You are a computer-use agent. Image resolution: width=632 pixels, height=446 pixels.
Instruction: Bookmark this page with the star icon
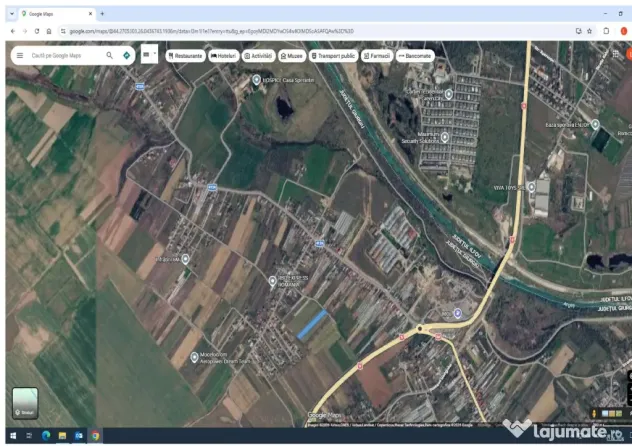(x=589, y=31)
